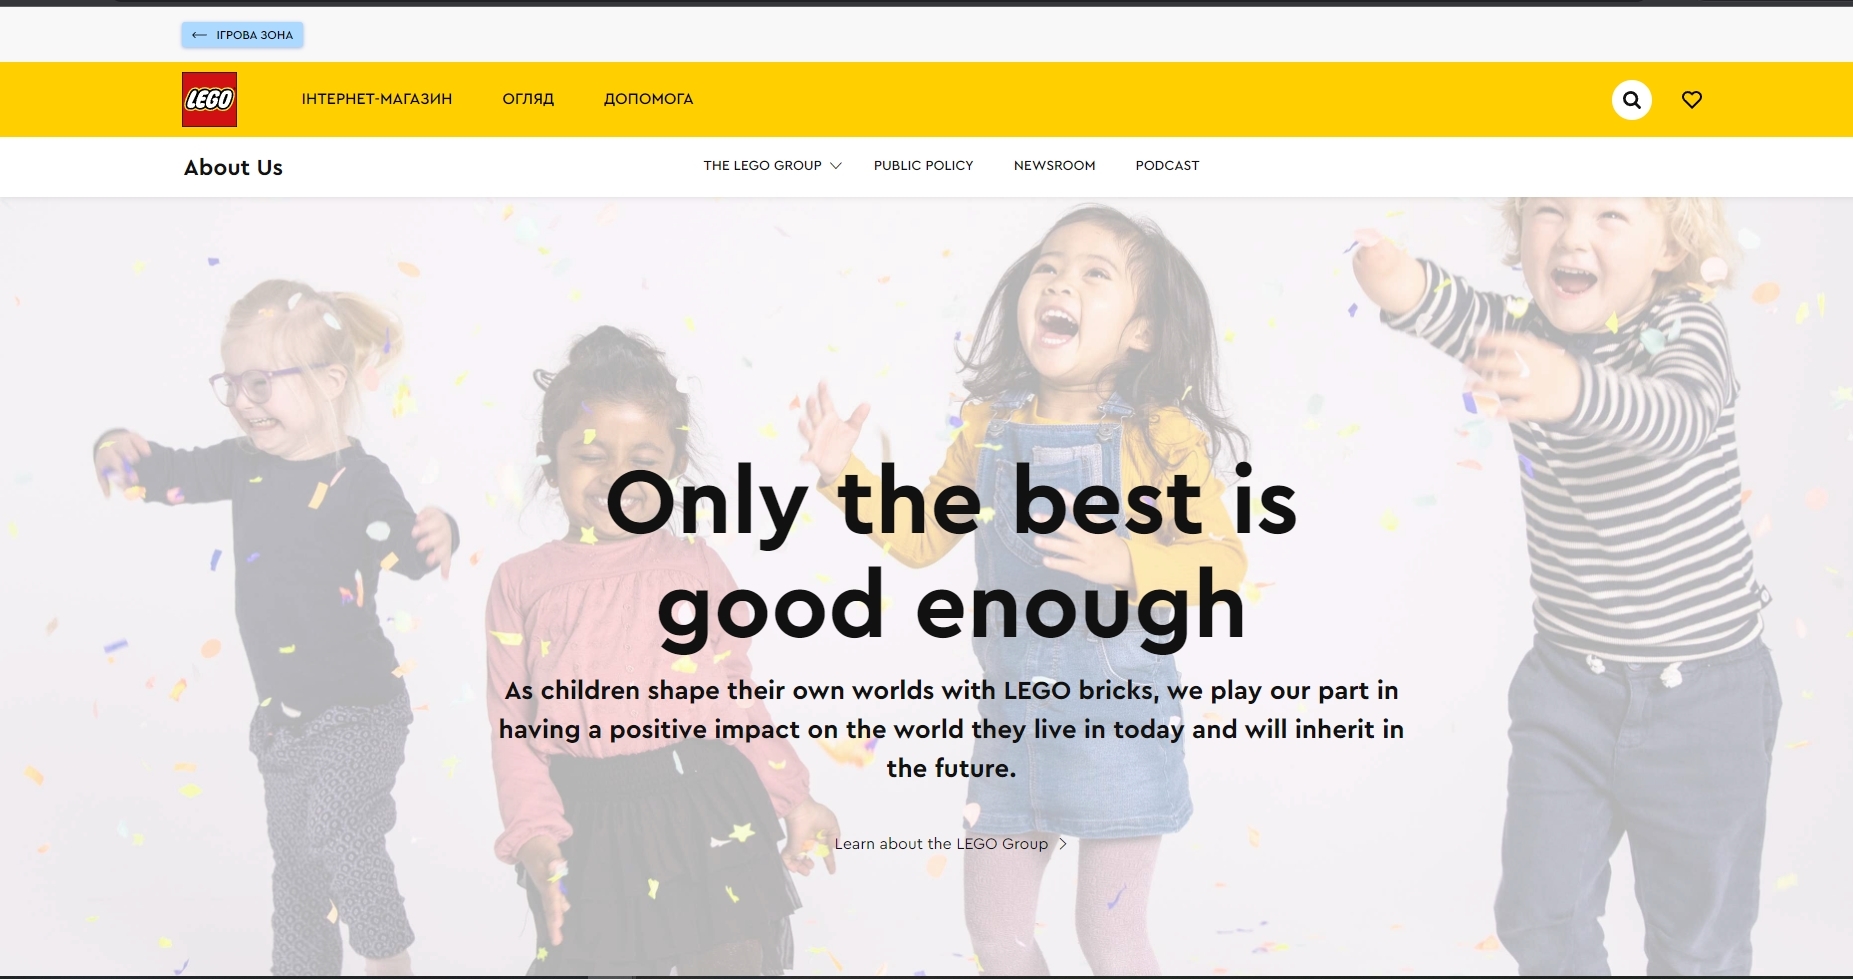The width and height of the screenshot is (1853, 979).
Task: Click the LEGO logo icon
Action: coord(209,99)
